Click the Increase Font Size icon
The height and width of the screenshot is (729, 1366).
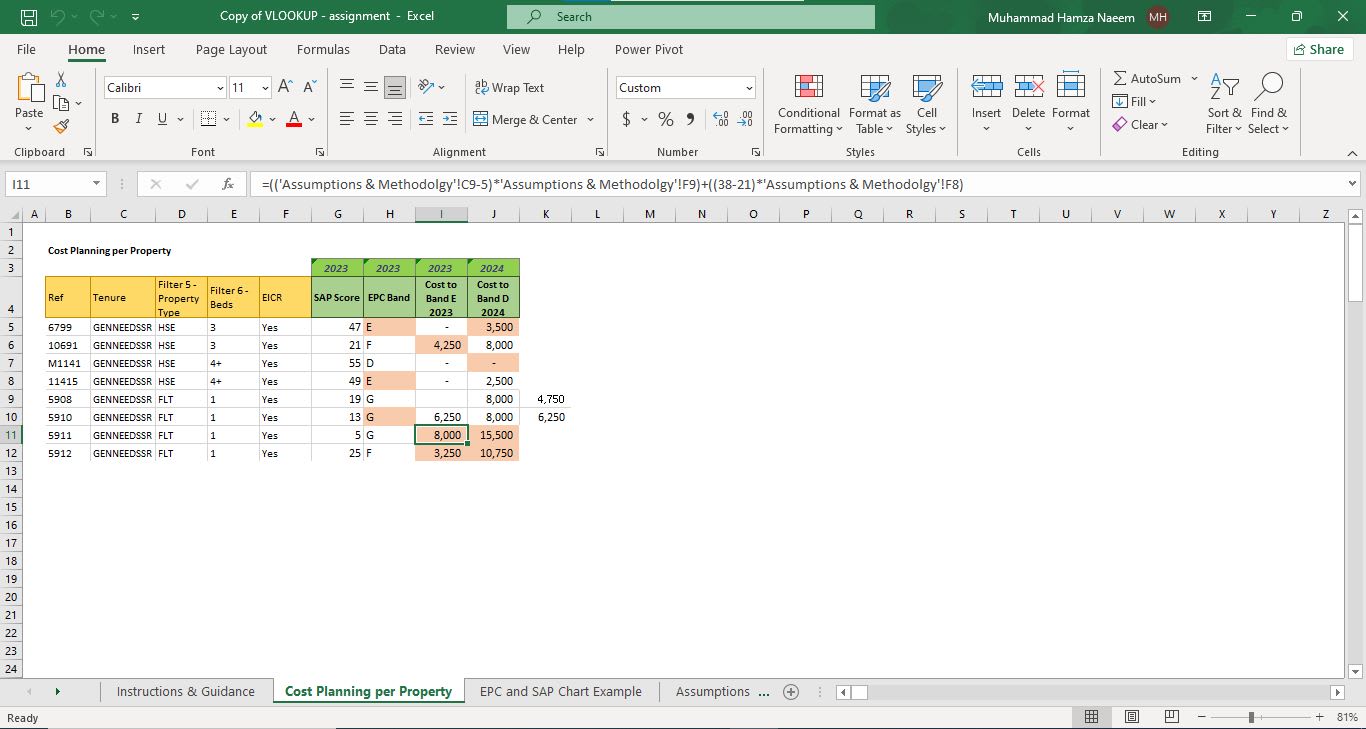pos(285,88)
